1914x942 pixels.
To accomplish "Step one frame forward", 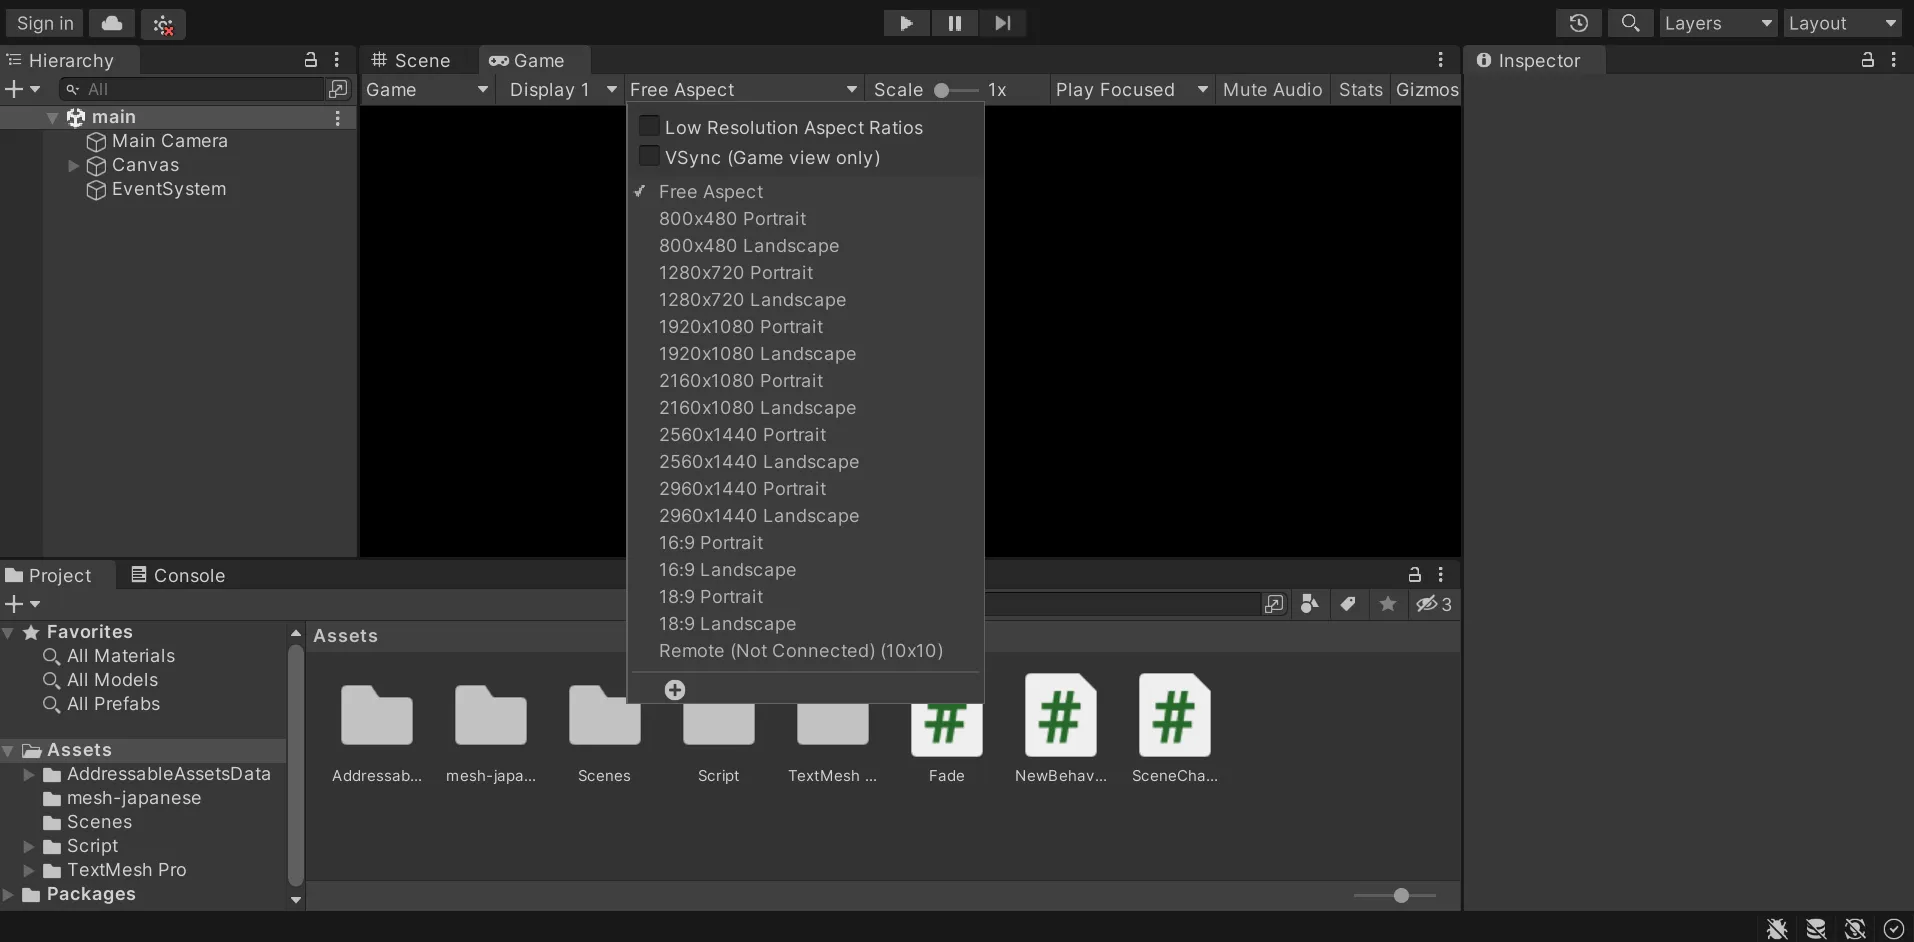I will [1002, 23].
